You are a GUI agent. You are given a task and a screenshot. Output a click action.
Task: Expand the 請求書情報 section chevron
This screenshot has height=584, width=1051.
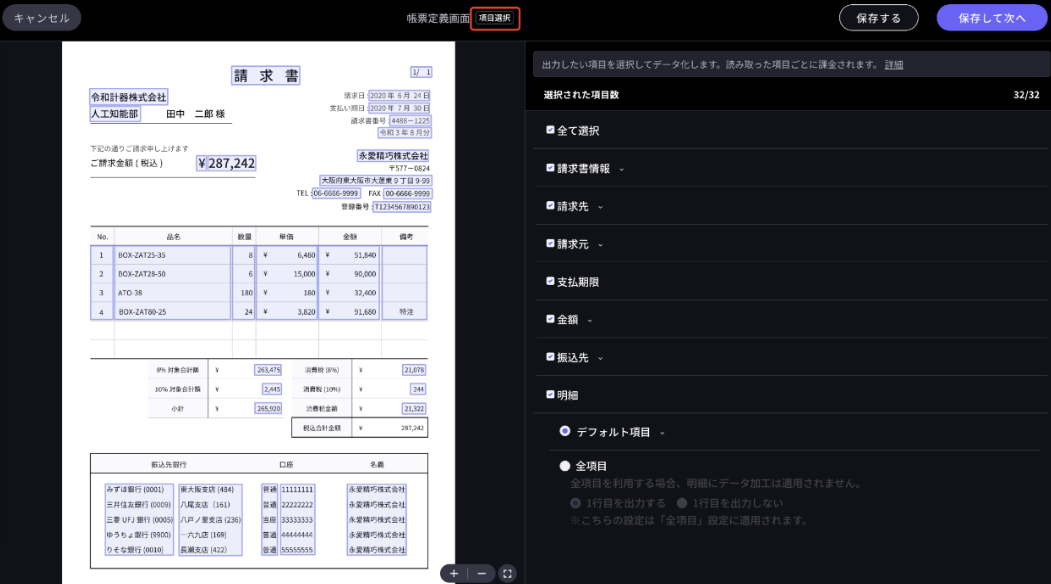pos(621,169)
